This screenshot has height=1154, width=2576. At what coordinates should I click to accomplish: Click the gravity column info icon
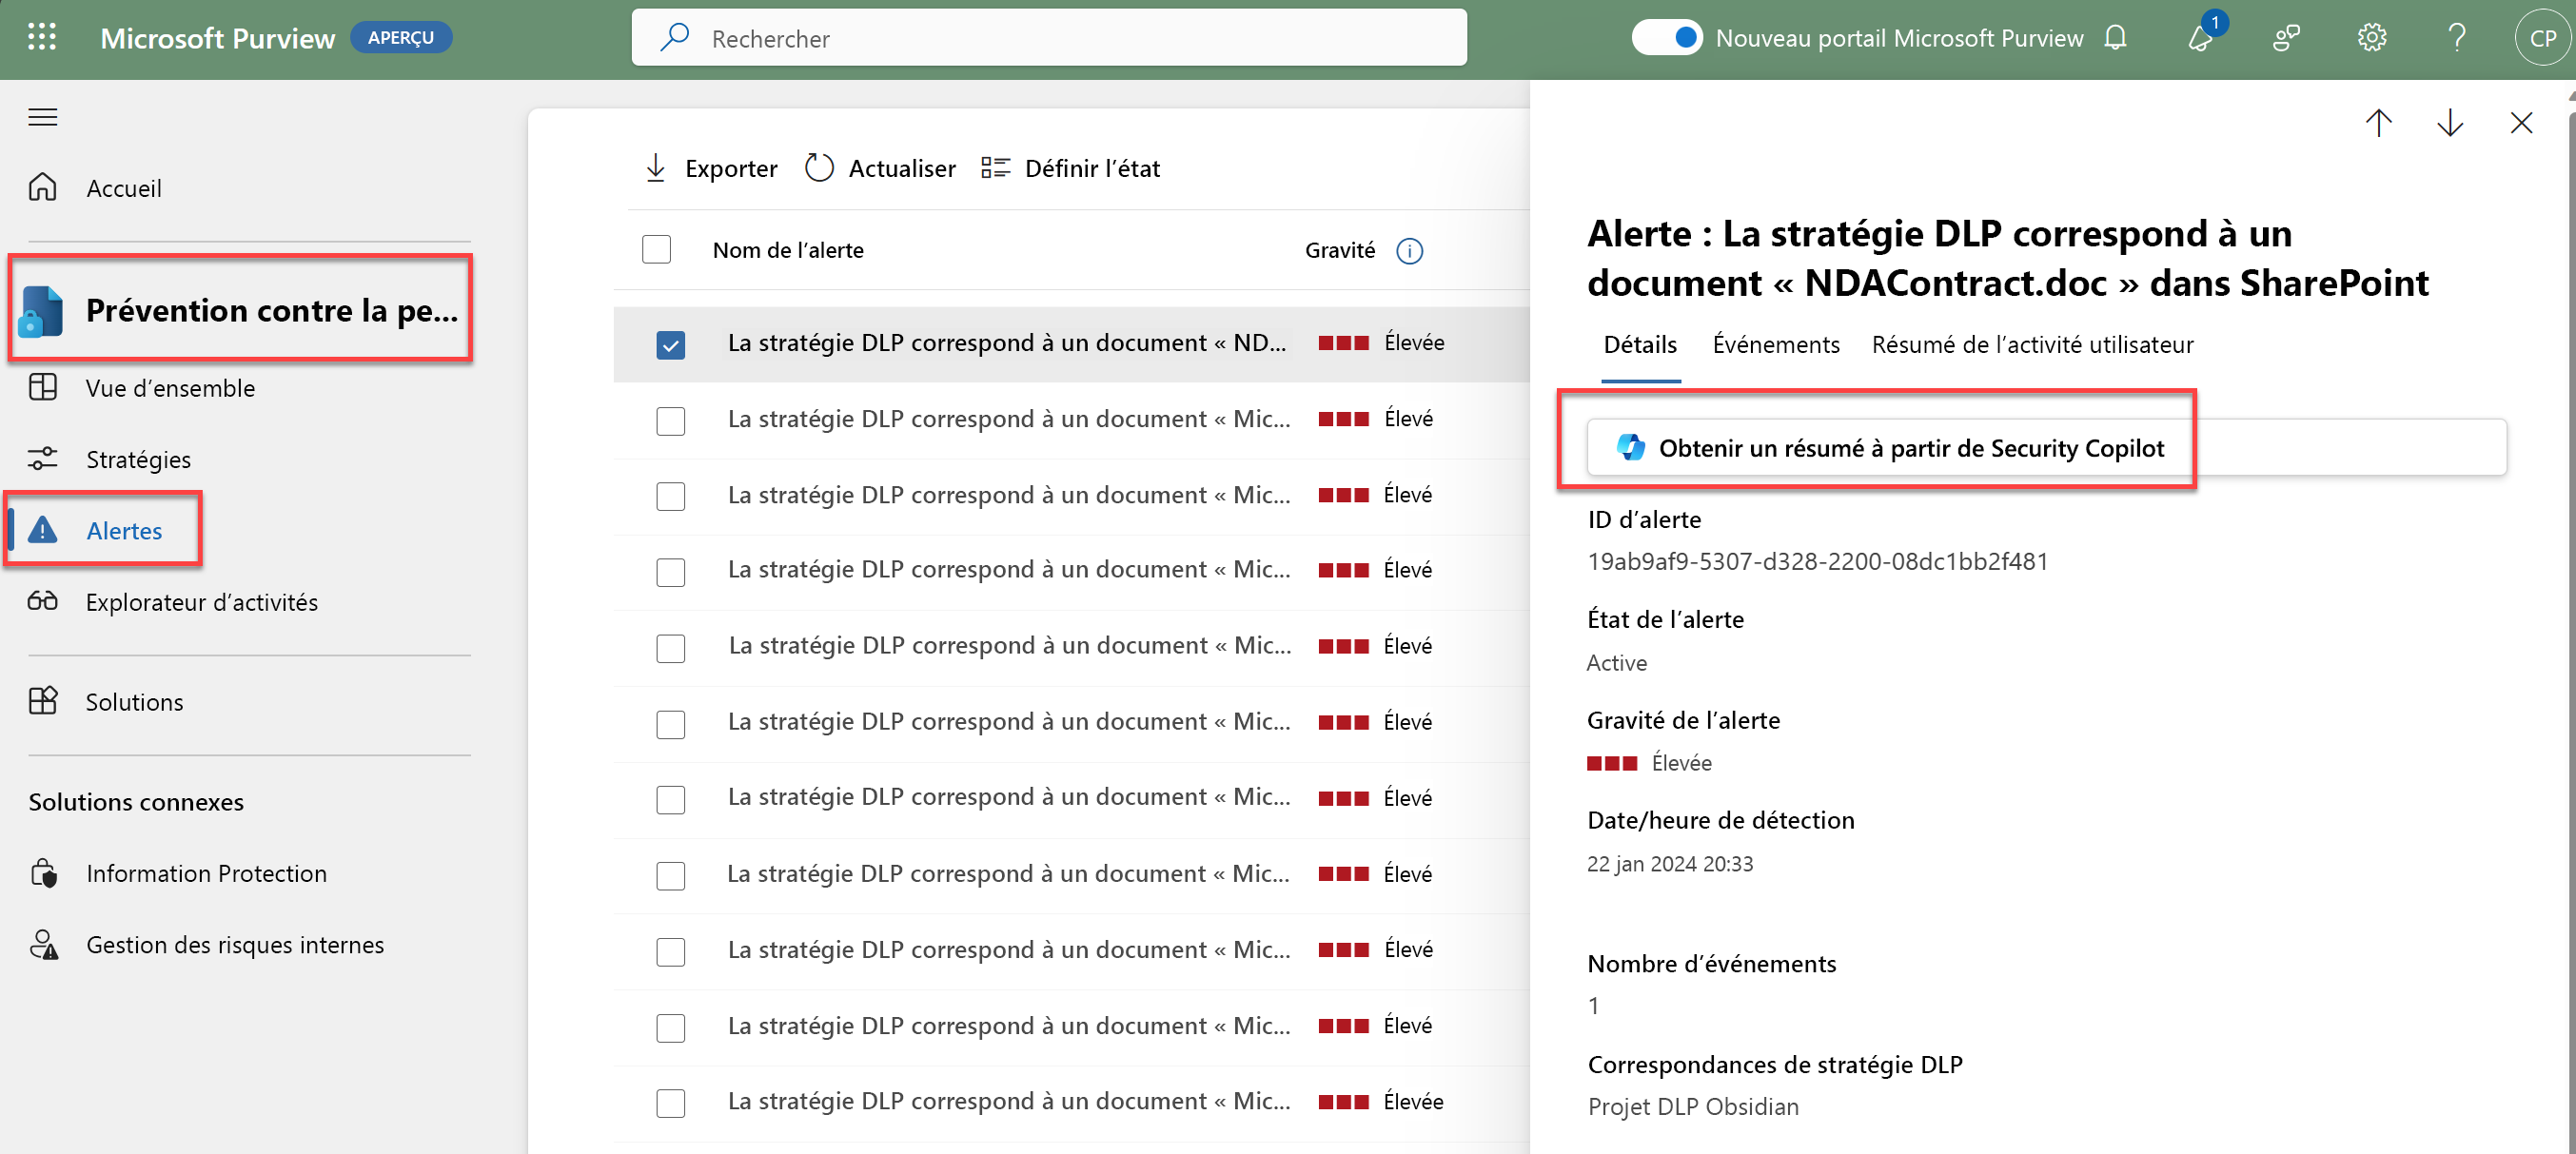pyautogui.click(x=1409, y=251)
